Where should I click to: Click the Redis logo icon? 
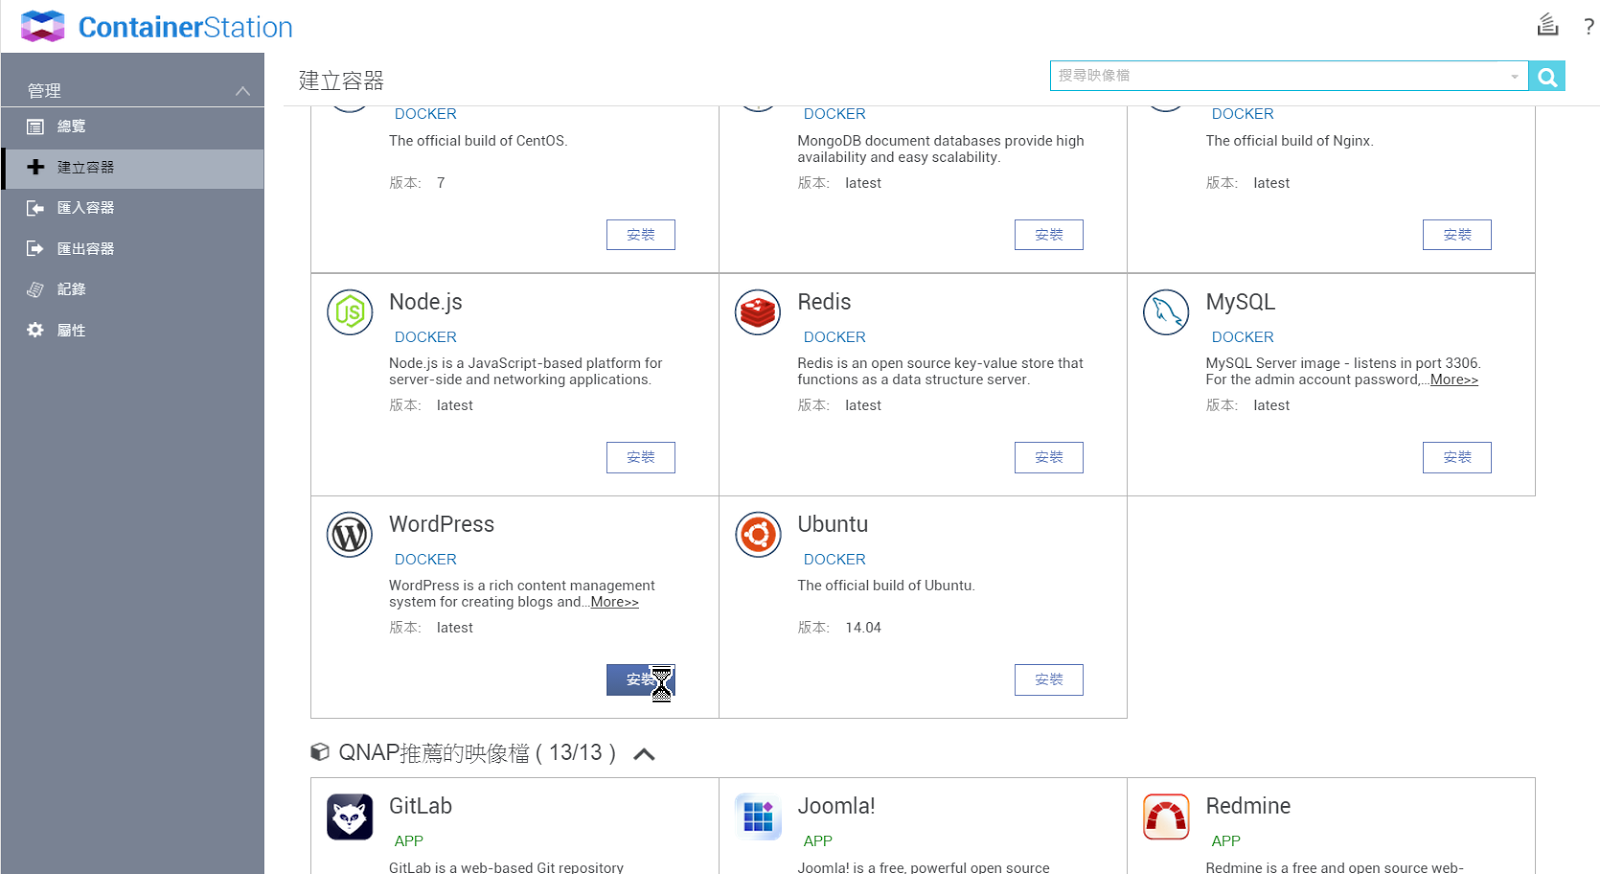[758, 313]
